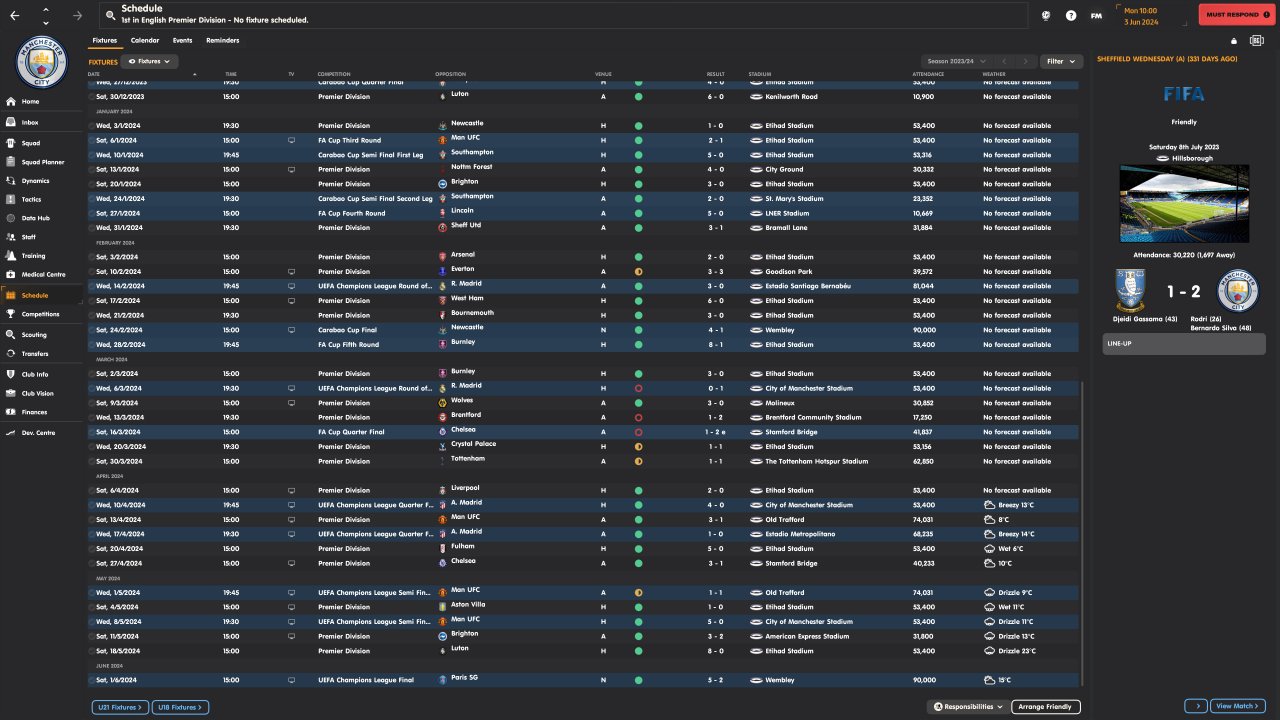Screen dimensions: 1280x720
Task: Open Training from the sidebar
Action: pyautogui.click(x=33, y=256)
